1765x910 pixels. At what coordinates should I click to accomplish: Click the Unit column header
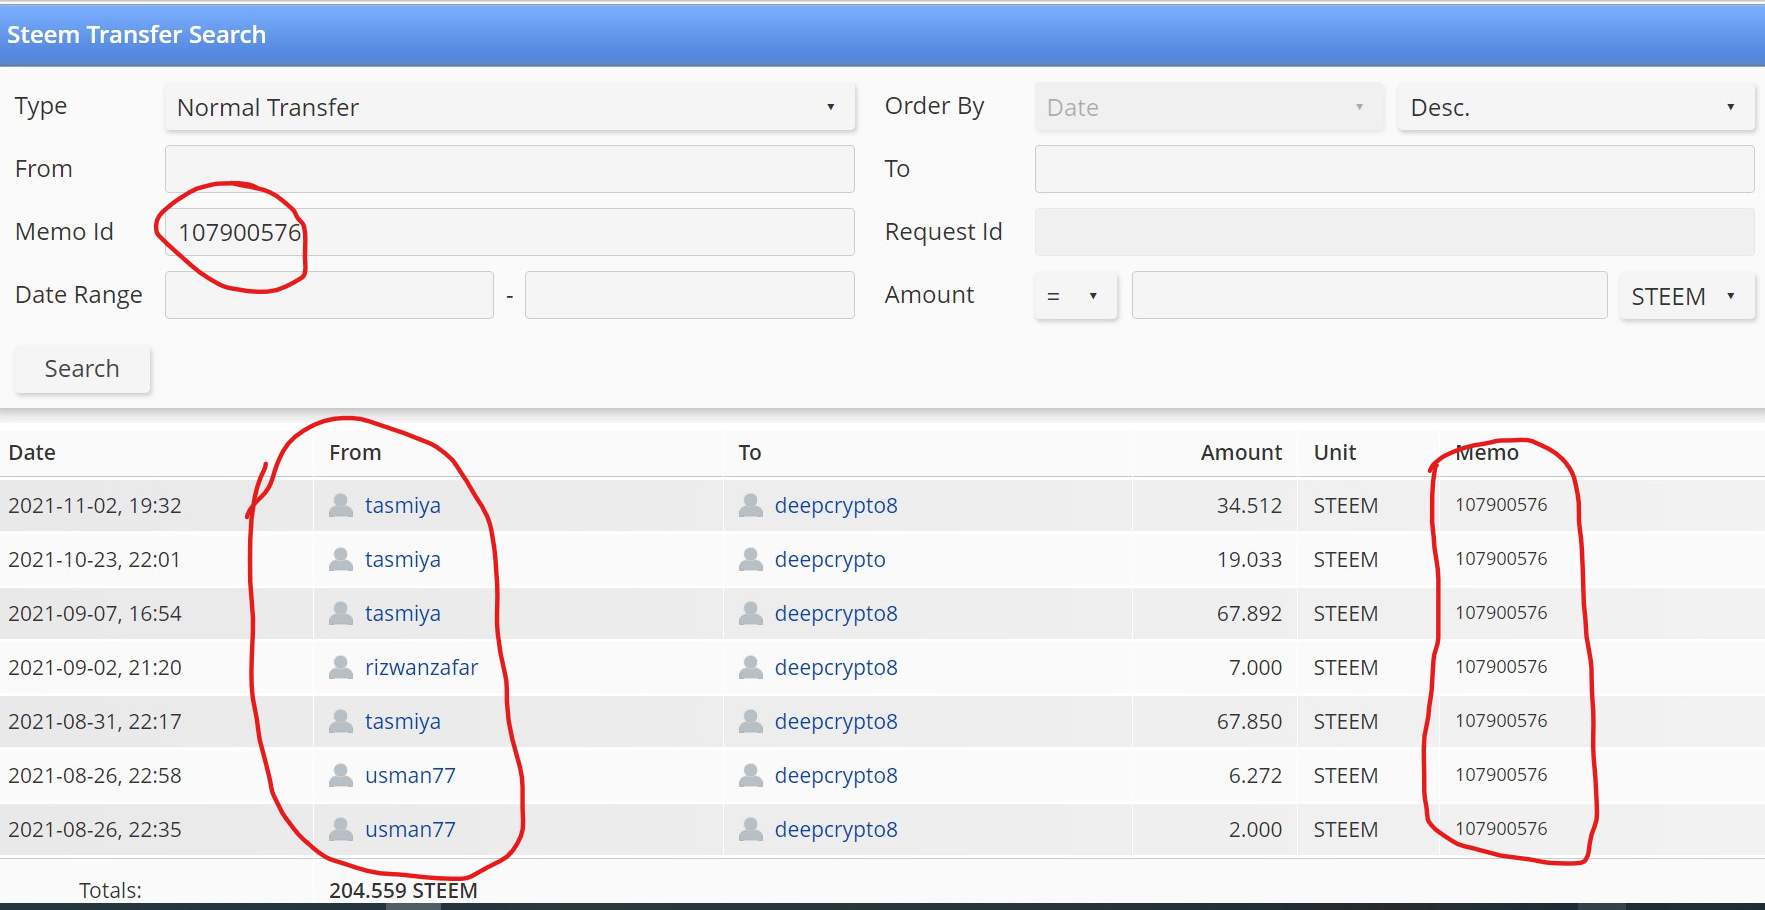tap(1335, 452)
